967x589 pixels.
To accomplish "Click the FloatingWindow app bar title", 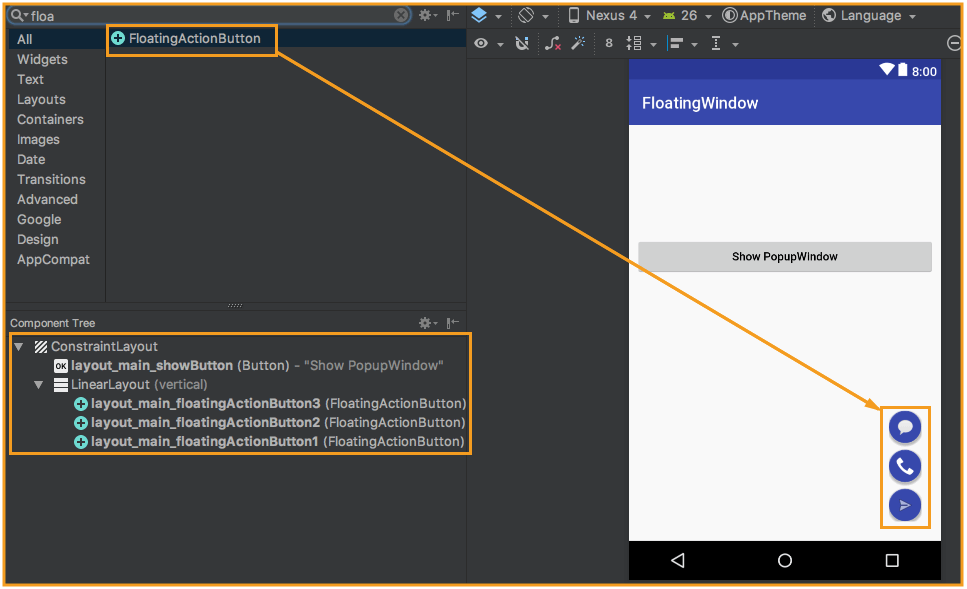I will pyautogui.click(x=700, y=103).
